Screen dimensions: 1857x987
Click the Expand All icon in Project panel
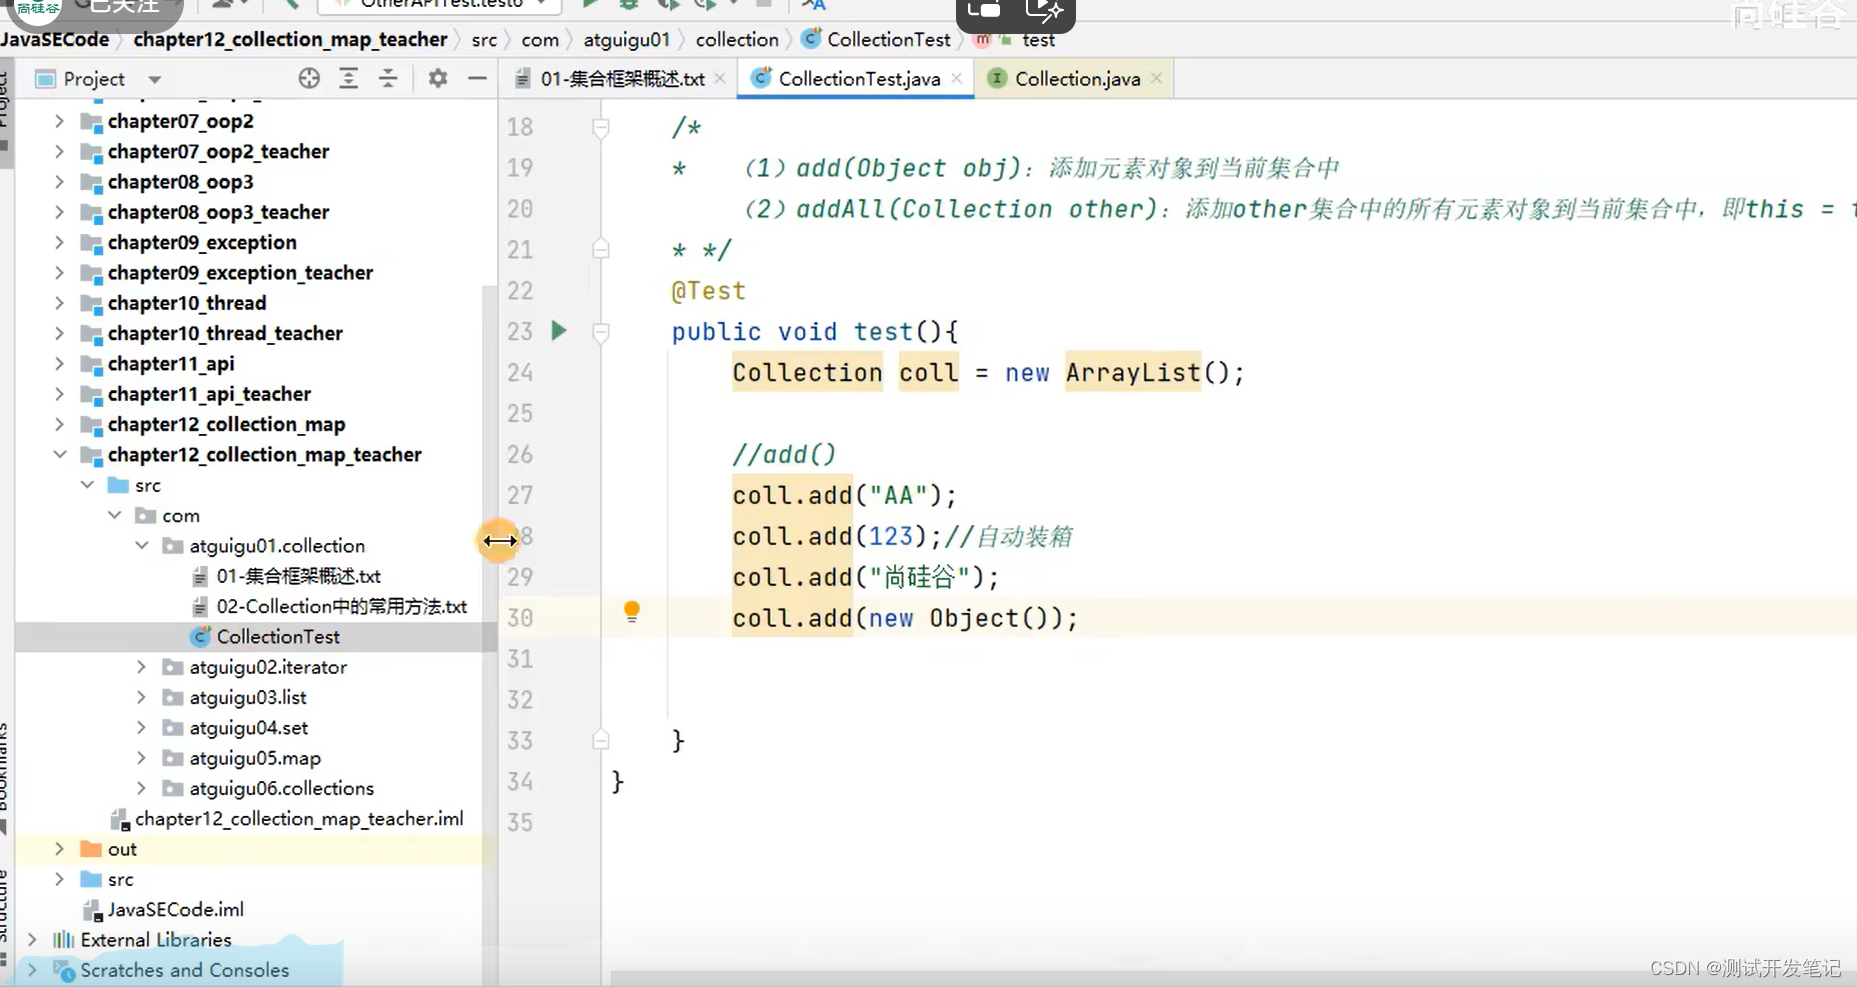click(348, 78)
